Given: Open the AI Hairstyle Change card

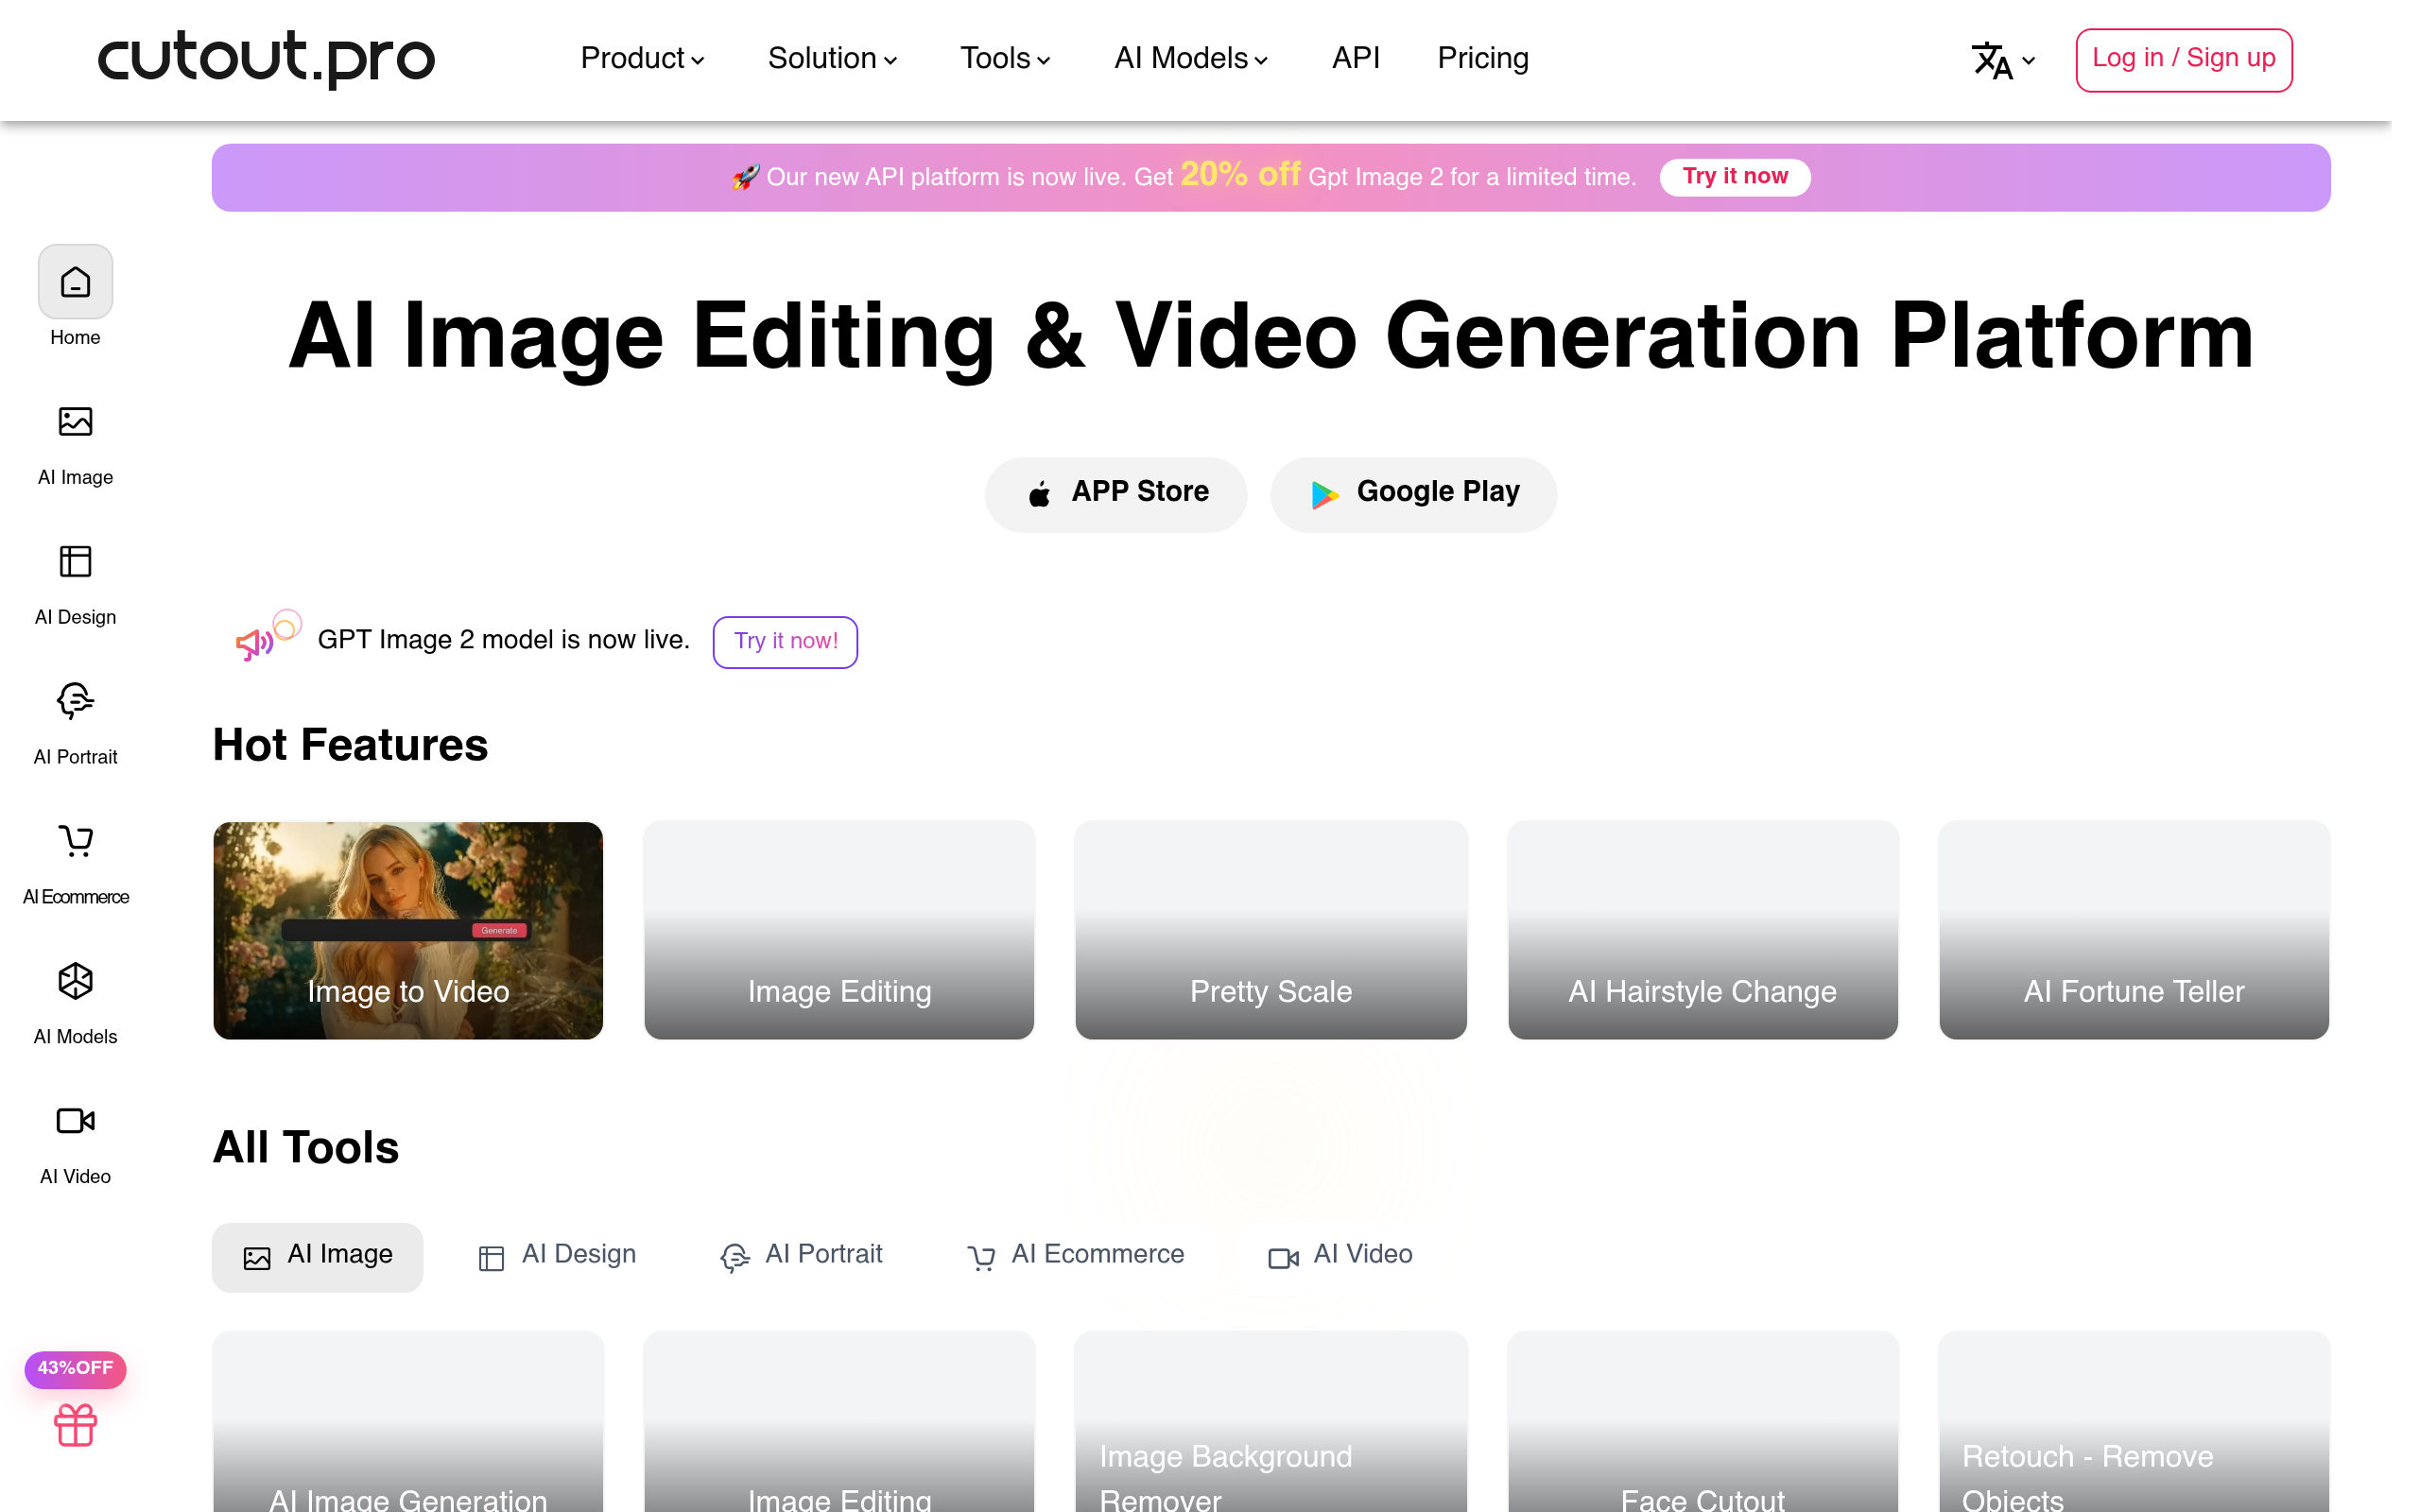Looking at the screenshot, I should pyautogui.click(x=1703, y=930).
